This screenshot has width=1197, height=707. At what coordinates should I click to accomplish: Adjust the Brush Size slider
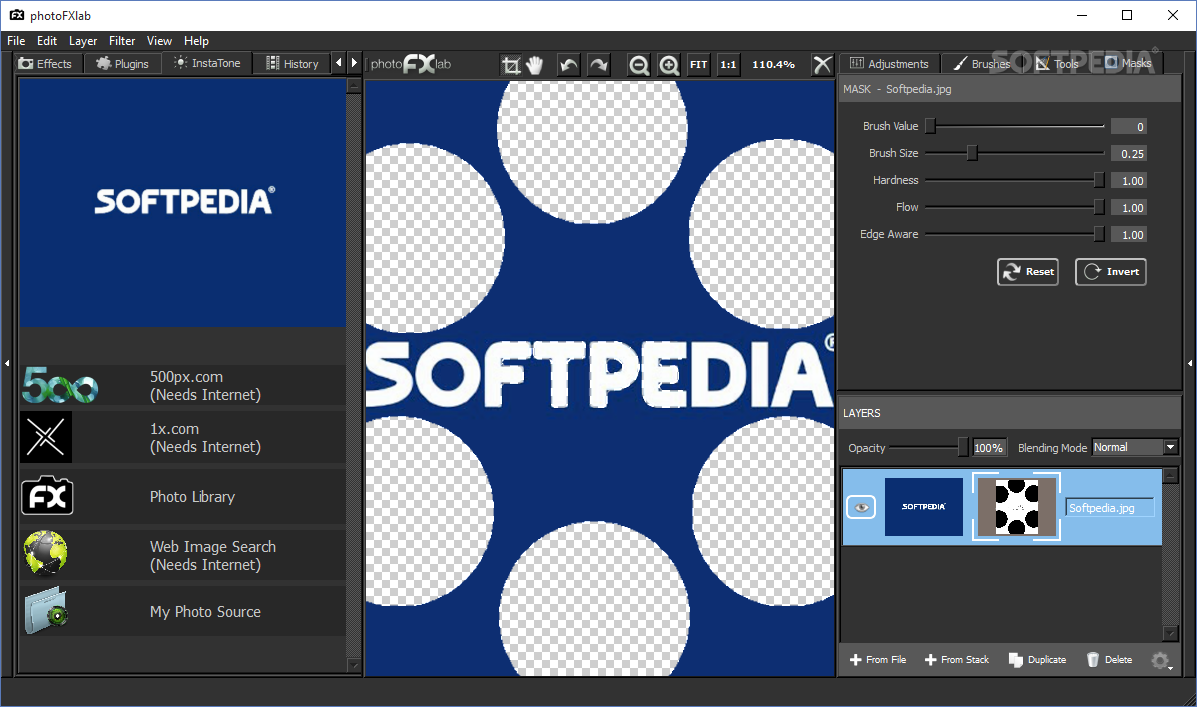tap(1015, 153)
